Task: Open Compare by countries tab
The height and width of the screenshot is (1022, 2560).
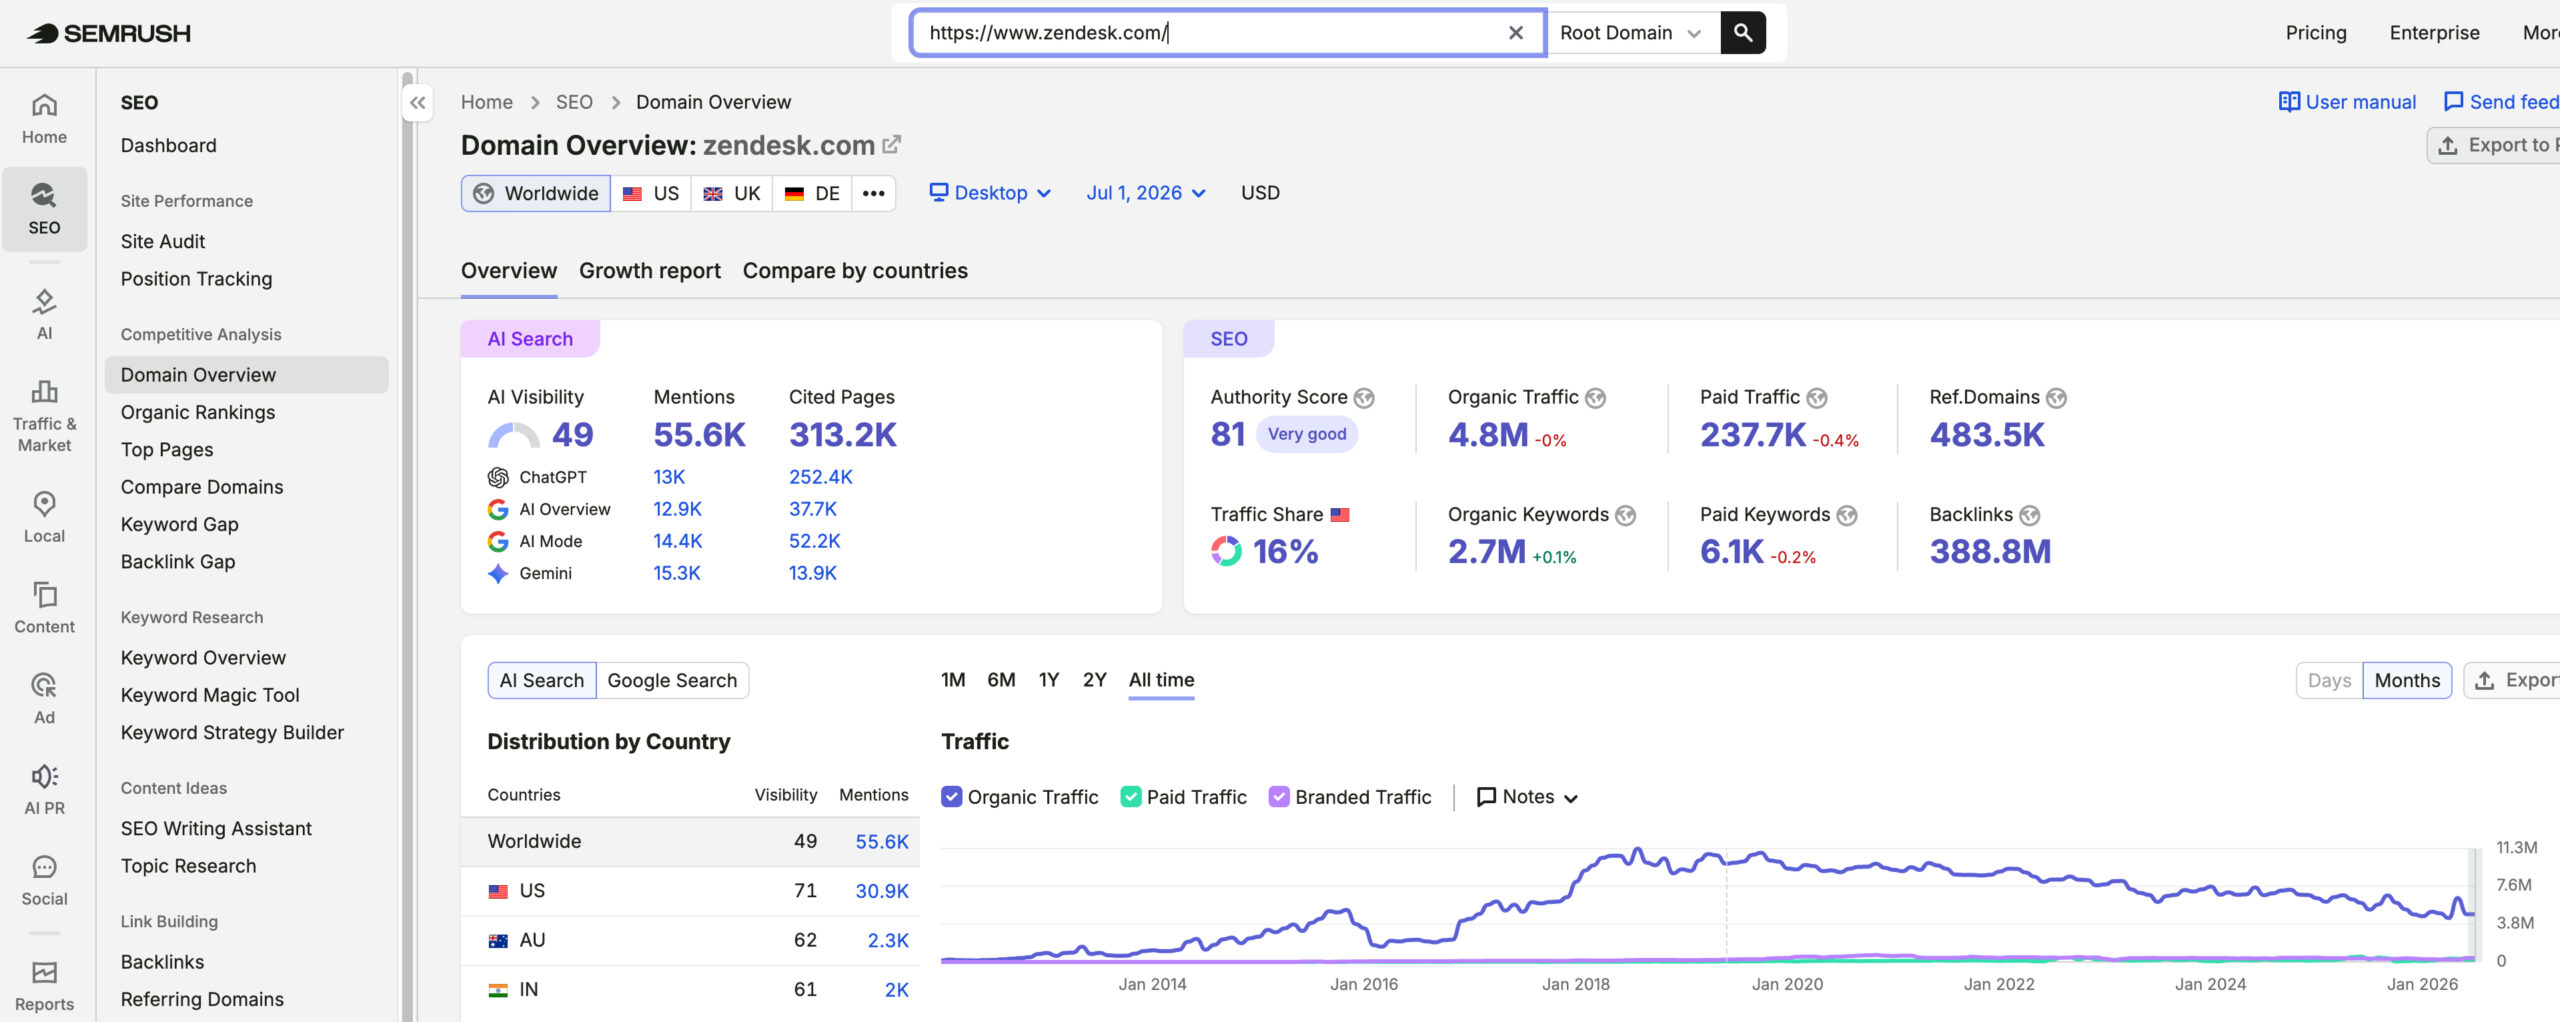Action: point(855,271)
